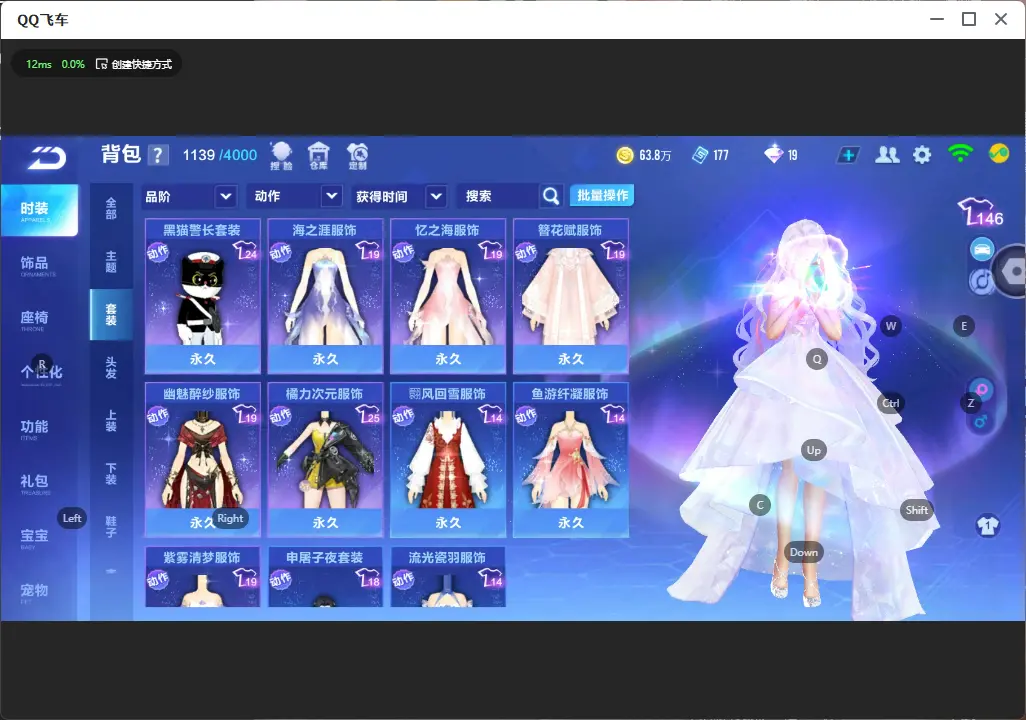Click the blue coupon currency icon

click(x=700, y=155)
